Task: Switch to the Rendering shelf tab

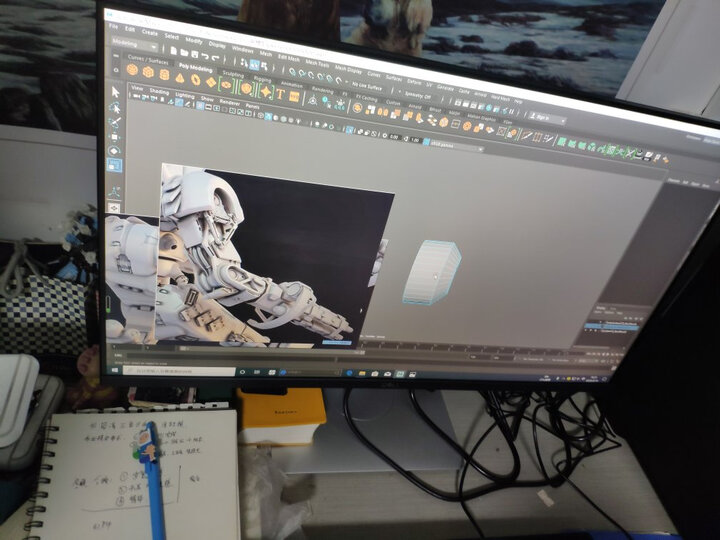Action: pyautogui.click(x=322, y=90)
